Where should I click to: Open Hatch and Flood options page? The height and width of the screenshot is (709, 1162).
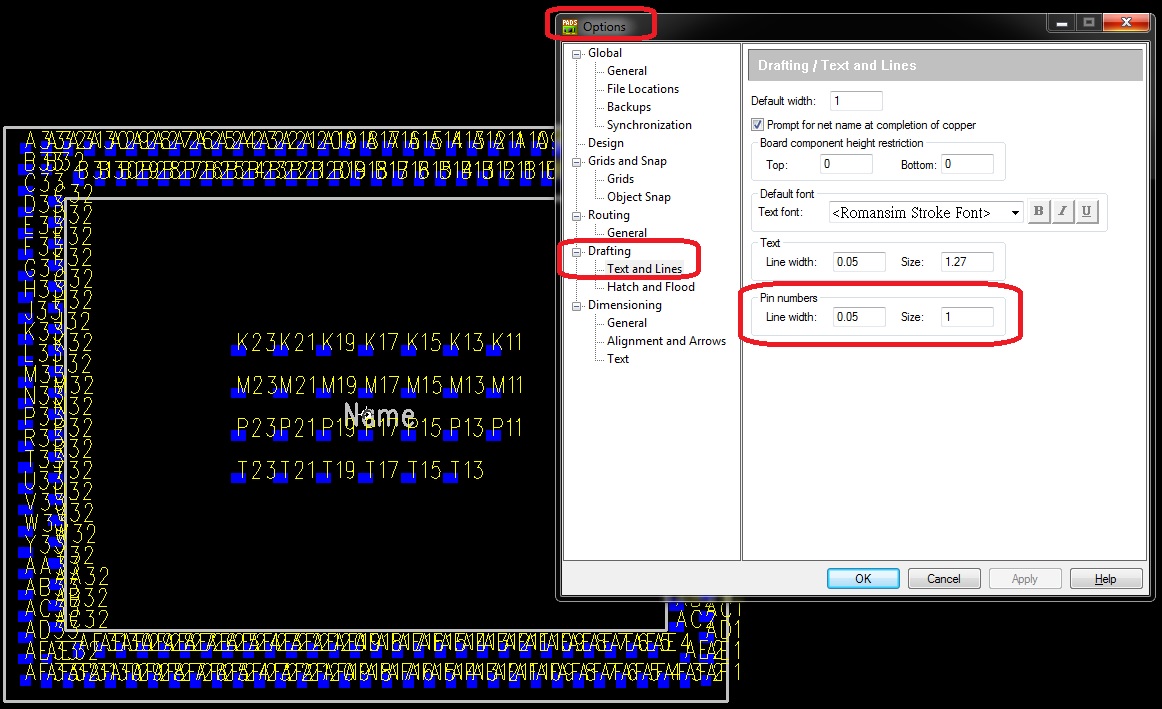[651, 287]
